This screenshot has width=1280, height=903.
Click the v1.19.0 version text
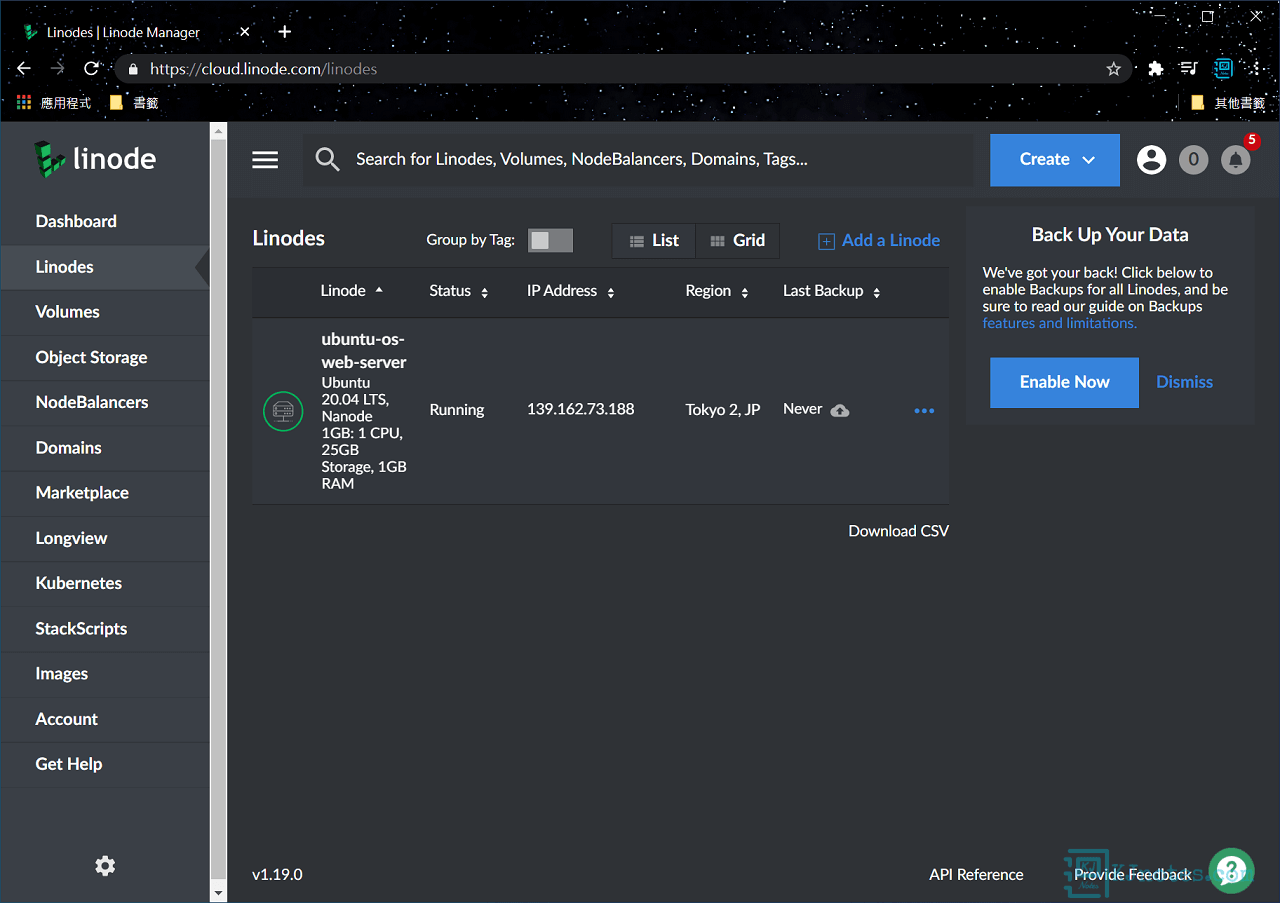277,875
